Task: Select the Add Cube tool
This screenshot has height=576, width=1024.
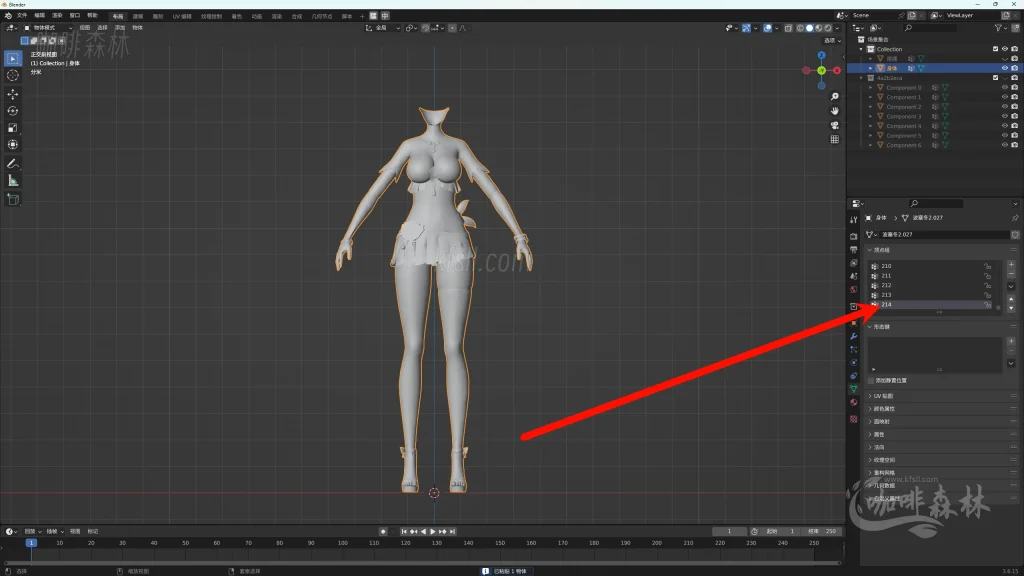Action: (x=12, y=200)
